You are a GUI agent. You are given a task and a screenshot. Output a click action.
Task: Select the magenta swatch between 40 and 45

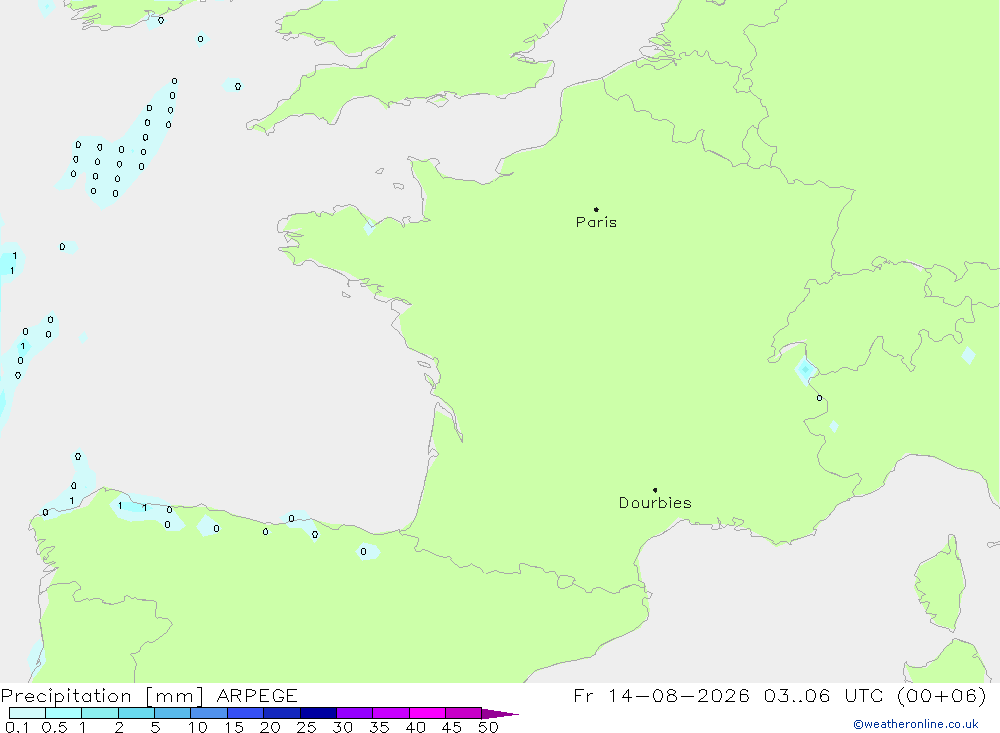click(427, 713)
